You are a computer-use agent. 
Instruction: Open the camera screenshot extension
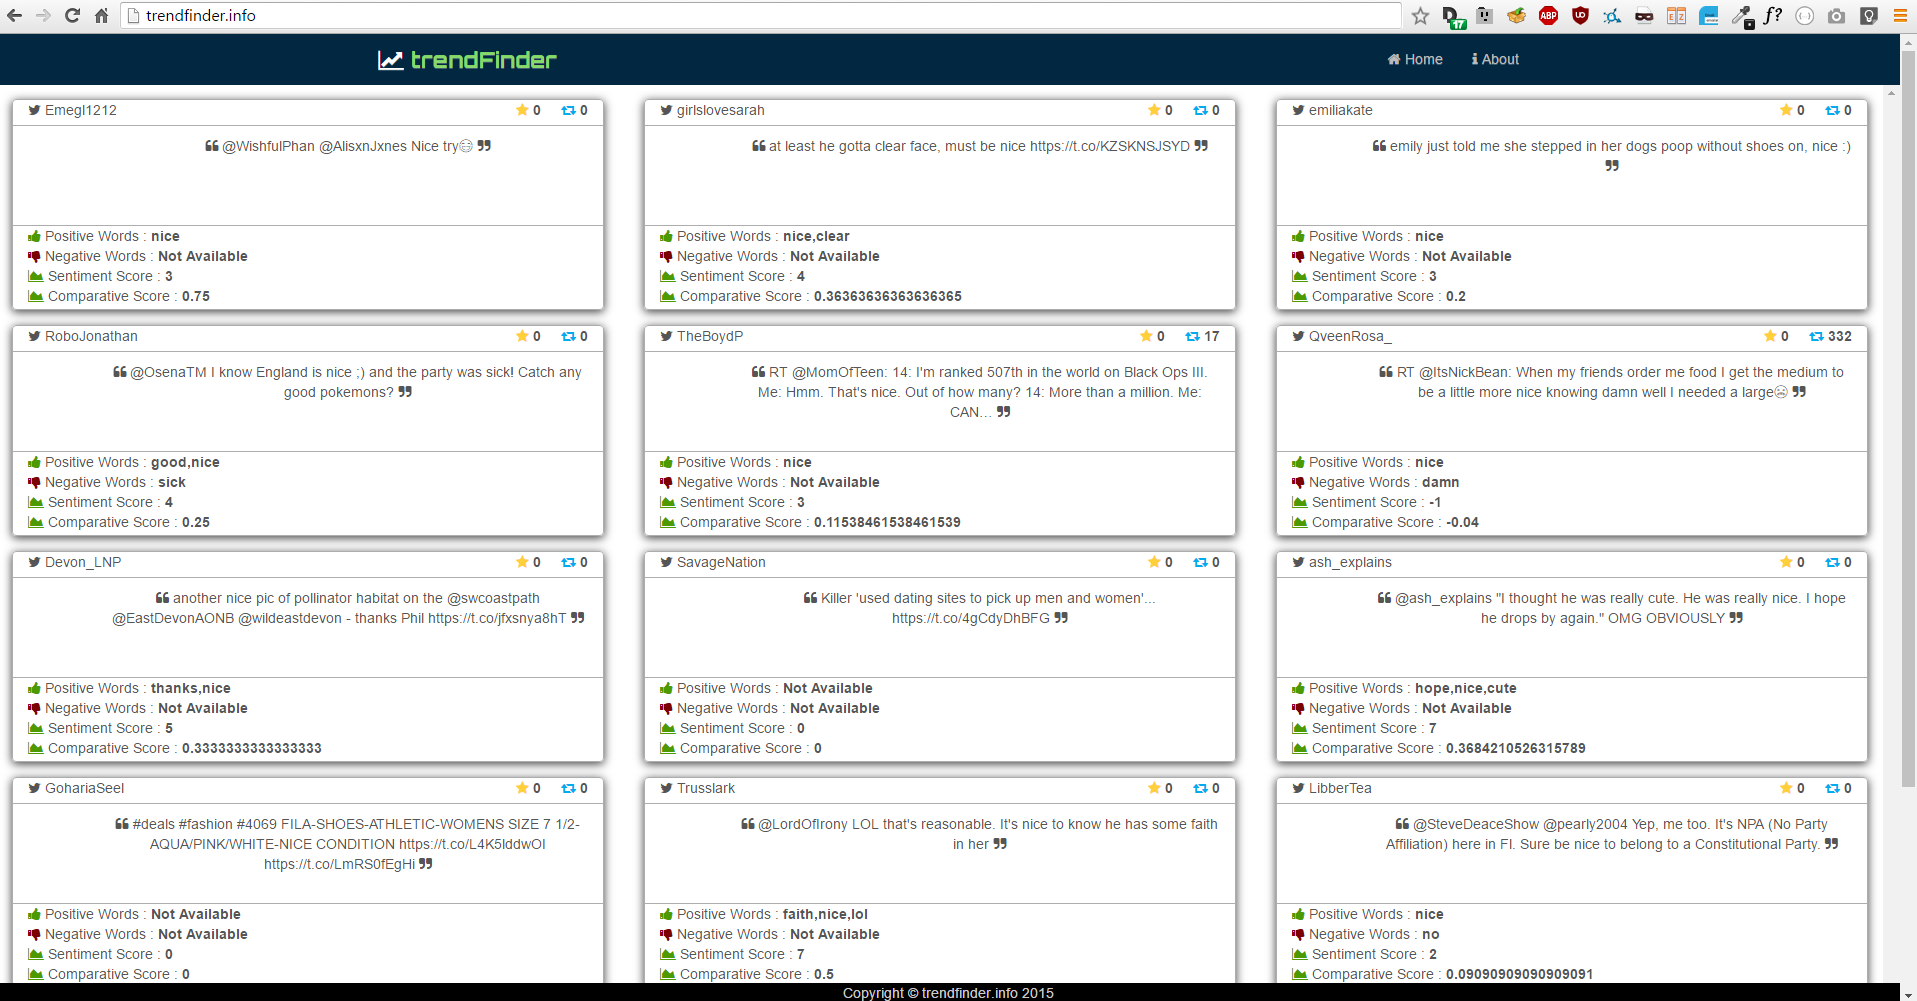pyautogui.click(x=1836, y=15)
